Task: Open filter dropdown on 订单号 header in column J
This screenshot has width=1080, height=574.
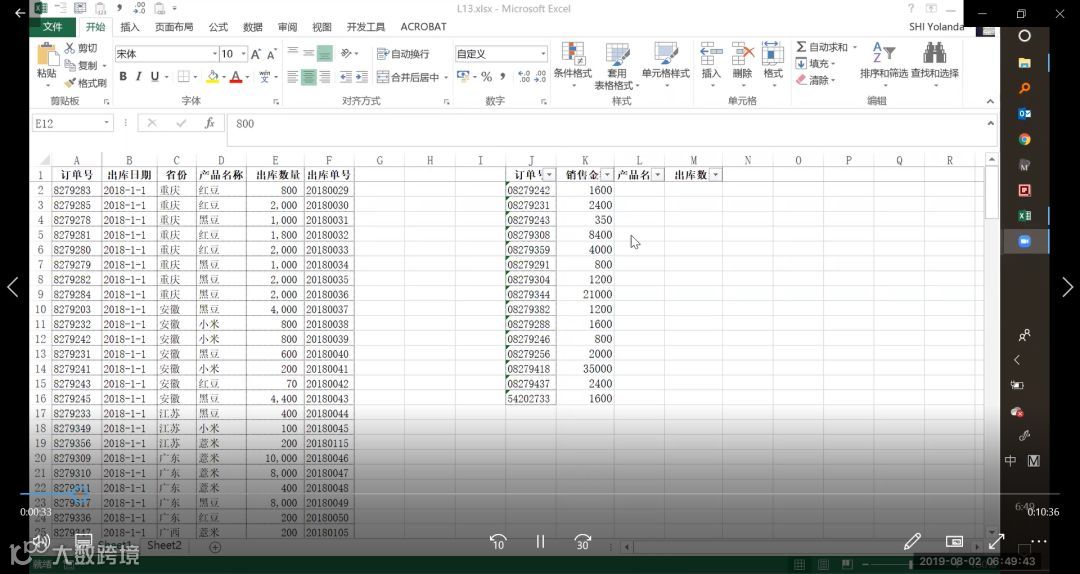Action: point(549,175)
